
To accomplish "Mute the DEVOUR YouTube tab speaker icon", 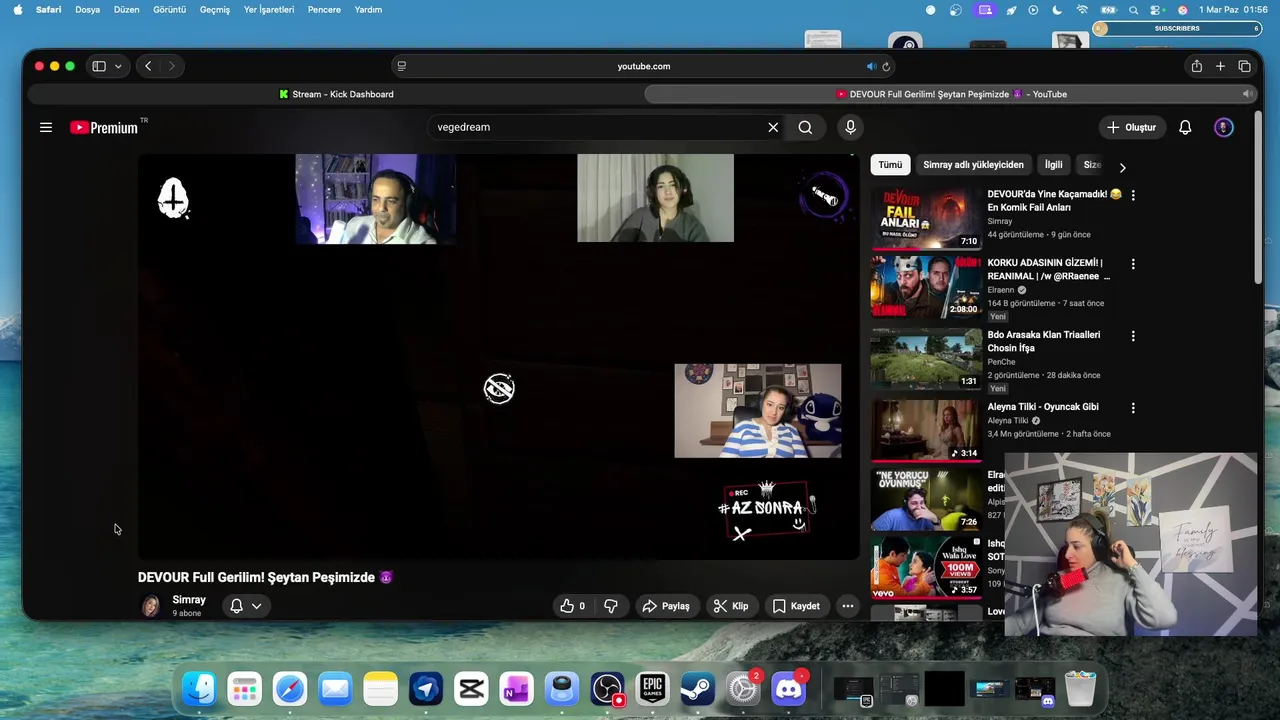I will [1247, 94].
